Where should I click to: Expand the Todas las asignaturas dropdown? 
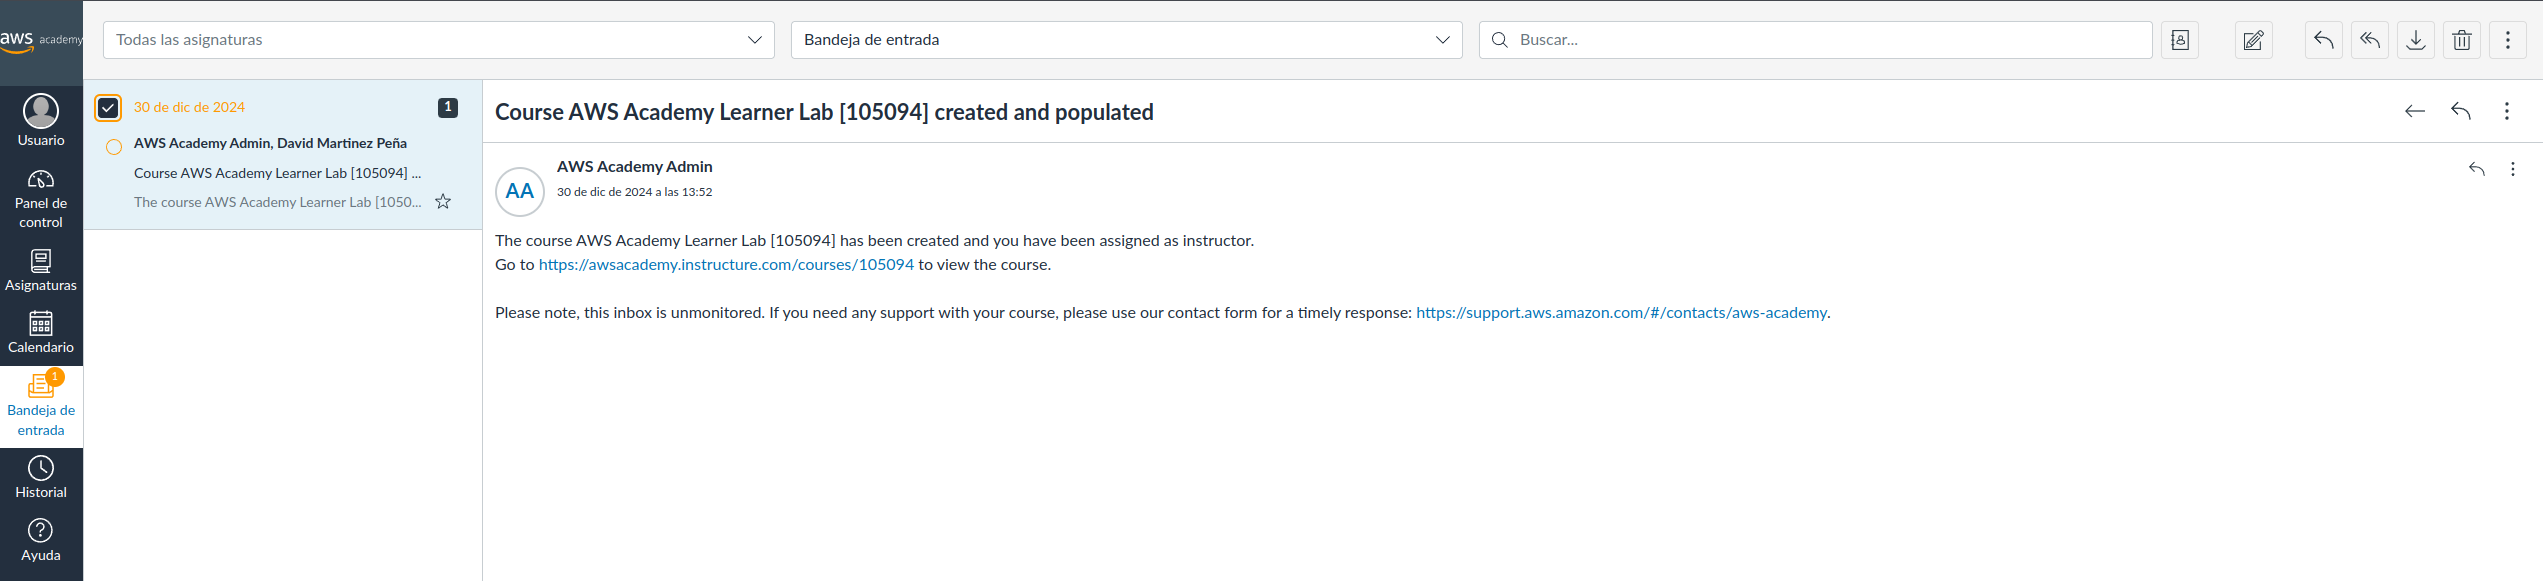438,40
